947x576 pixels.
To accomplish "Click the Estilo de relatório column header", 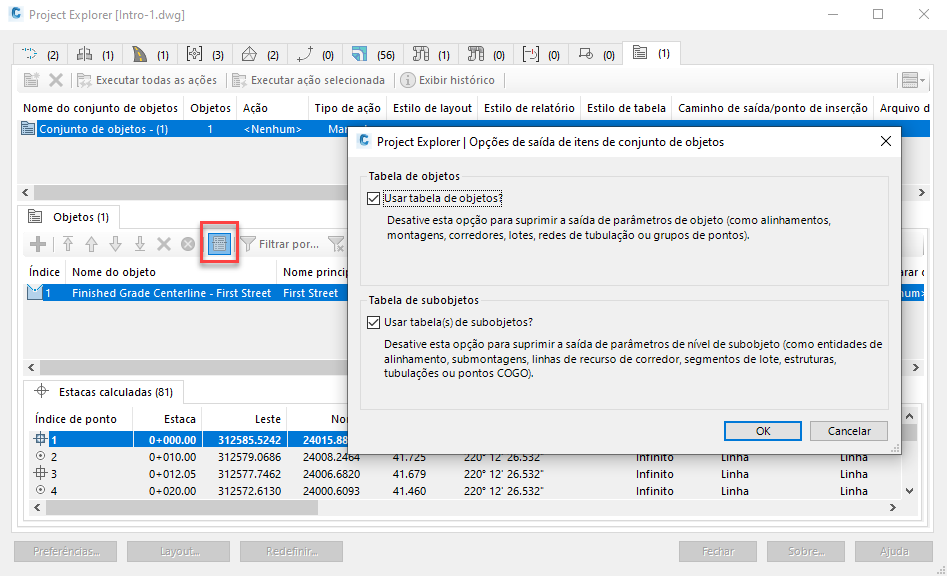I will point(529,108).
